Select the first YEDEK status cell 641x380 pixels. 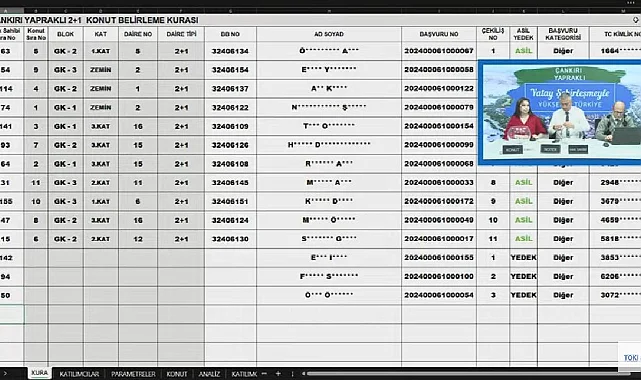523,258
